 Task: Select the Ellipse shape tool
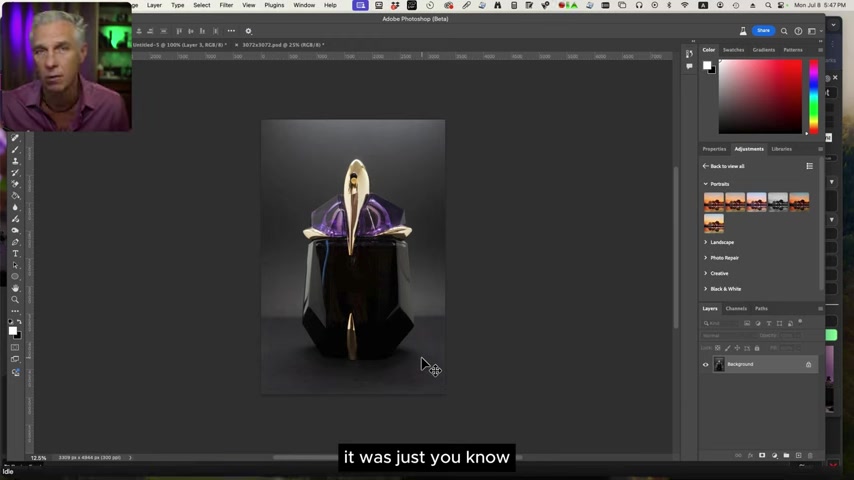click(x=15, y=277)
